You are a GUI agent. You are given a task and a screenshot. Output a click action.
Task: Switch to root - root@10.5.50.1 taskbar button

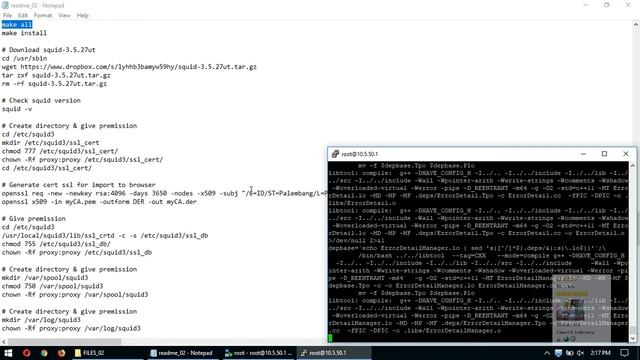coord(258,353)
